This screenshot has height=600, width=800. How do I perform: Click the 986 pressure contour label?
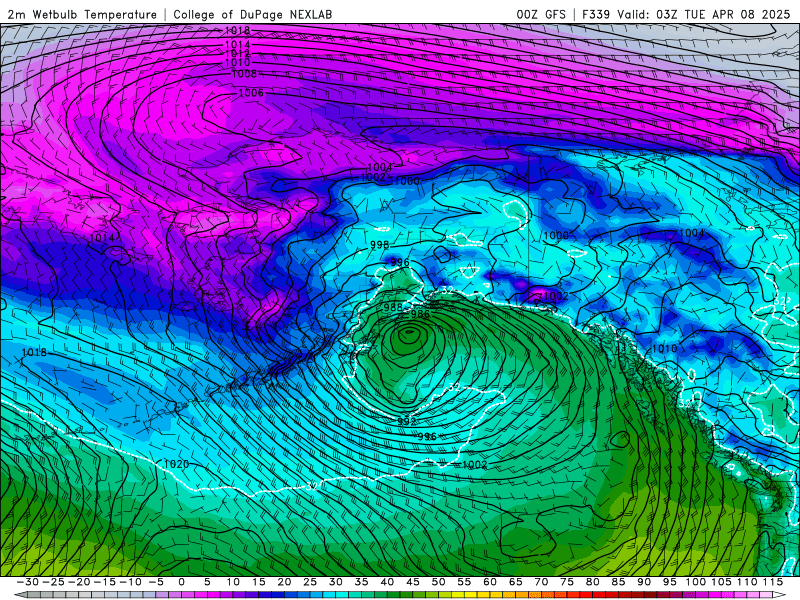pos(420,314)
